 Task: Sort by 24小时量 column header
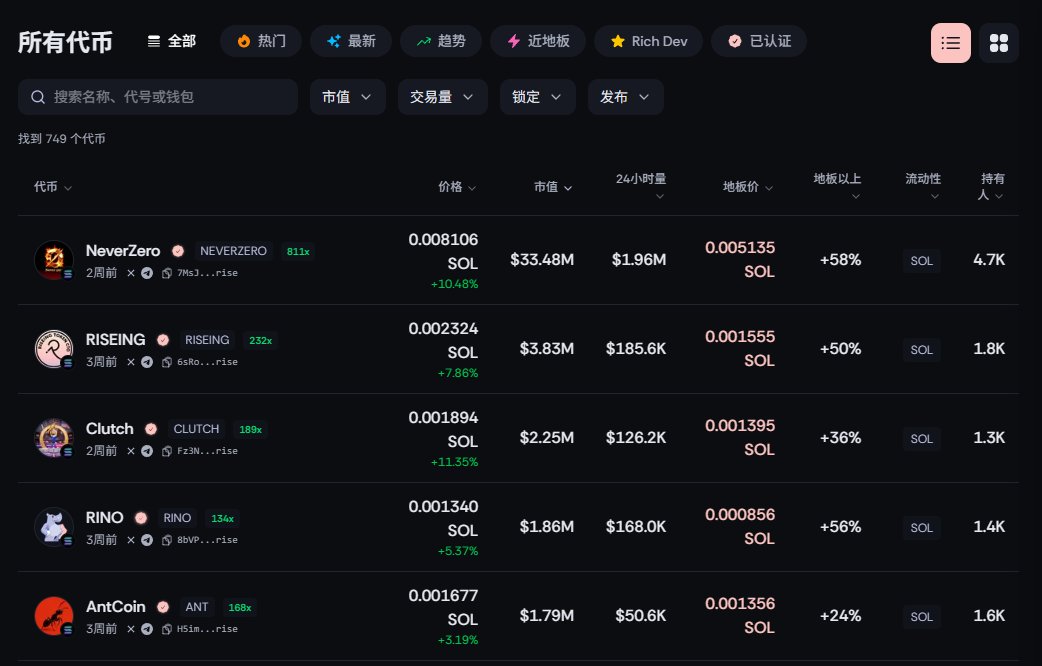641,187
